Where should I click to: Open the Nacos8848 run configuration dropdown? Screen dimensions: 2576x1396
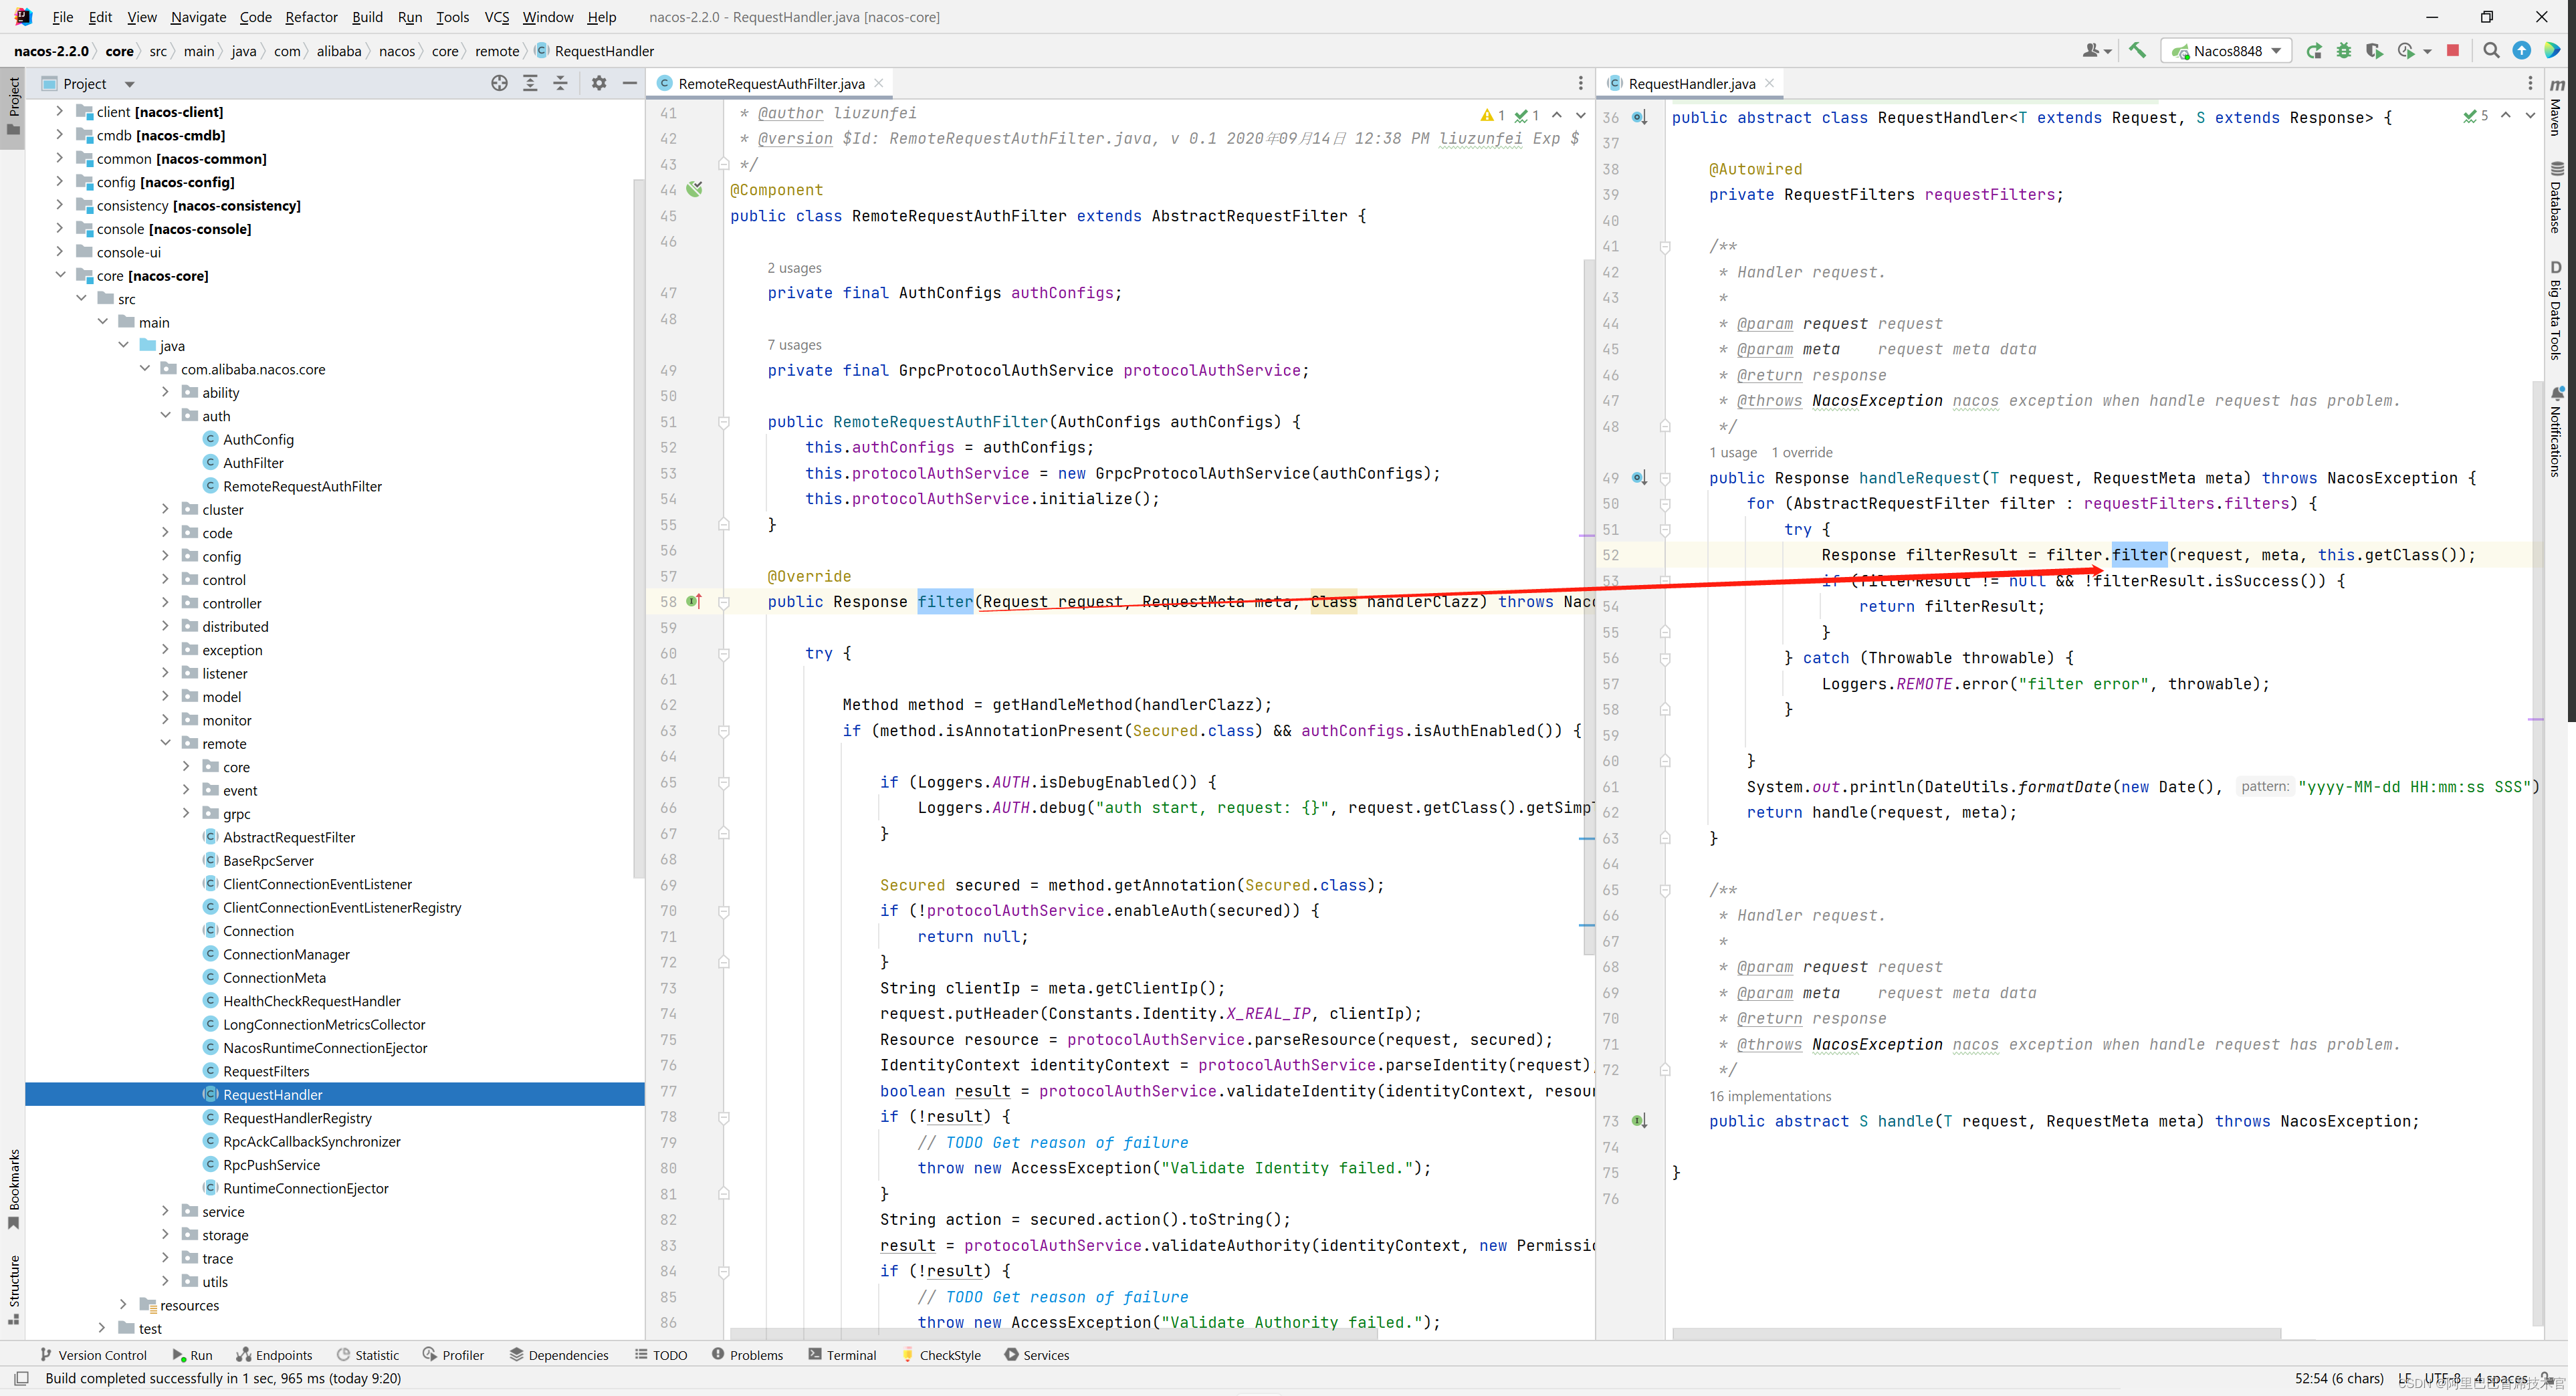[2226, 50]
